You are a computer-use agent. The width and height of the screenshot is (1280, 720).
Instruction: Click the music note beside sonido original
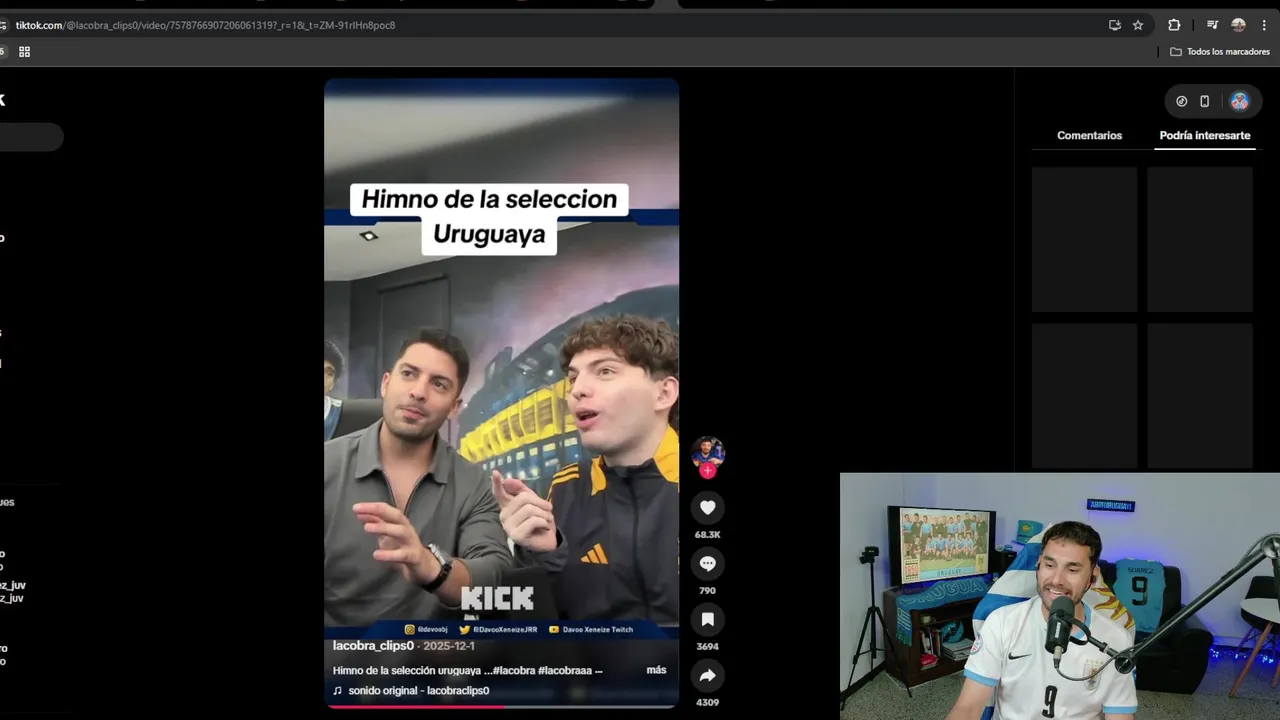click(338, 691)
